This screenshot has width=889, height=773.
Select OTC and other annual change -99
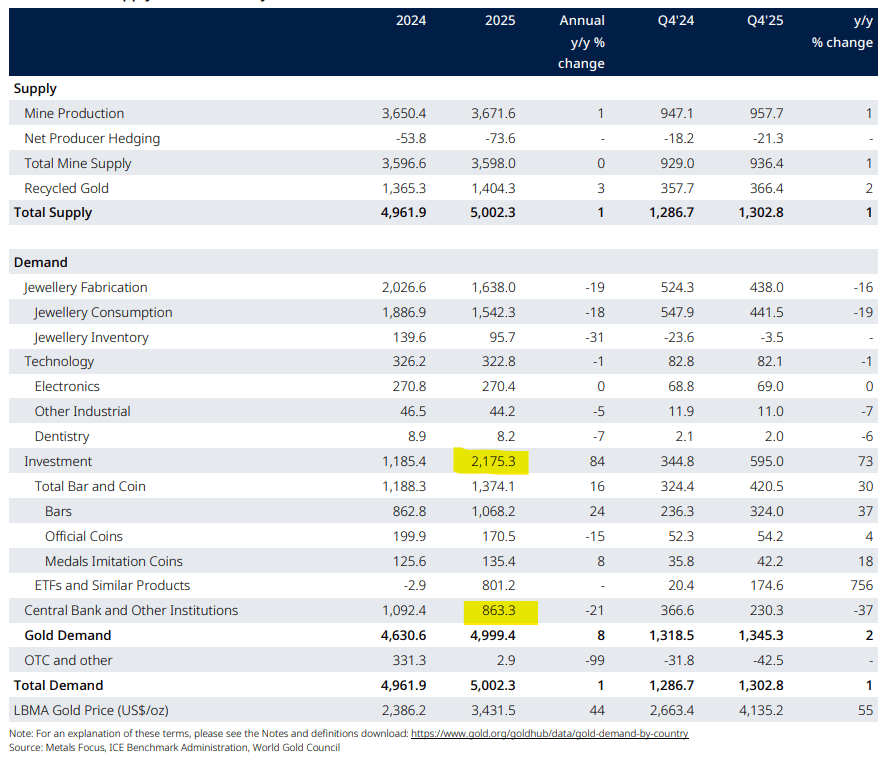[595, 660]
